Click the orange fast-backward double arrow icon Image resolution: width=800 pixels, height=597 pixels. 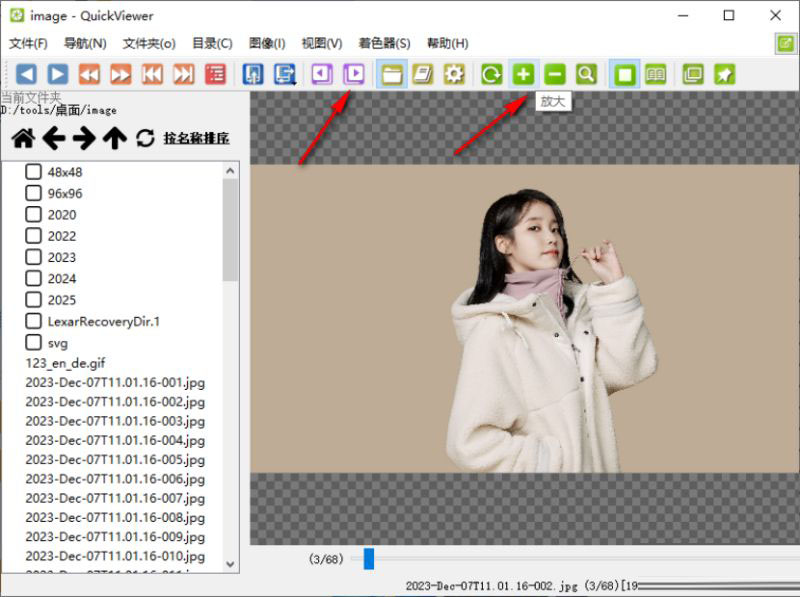tap(89, 74)
